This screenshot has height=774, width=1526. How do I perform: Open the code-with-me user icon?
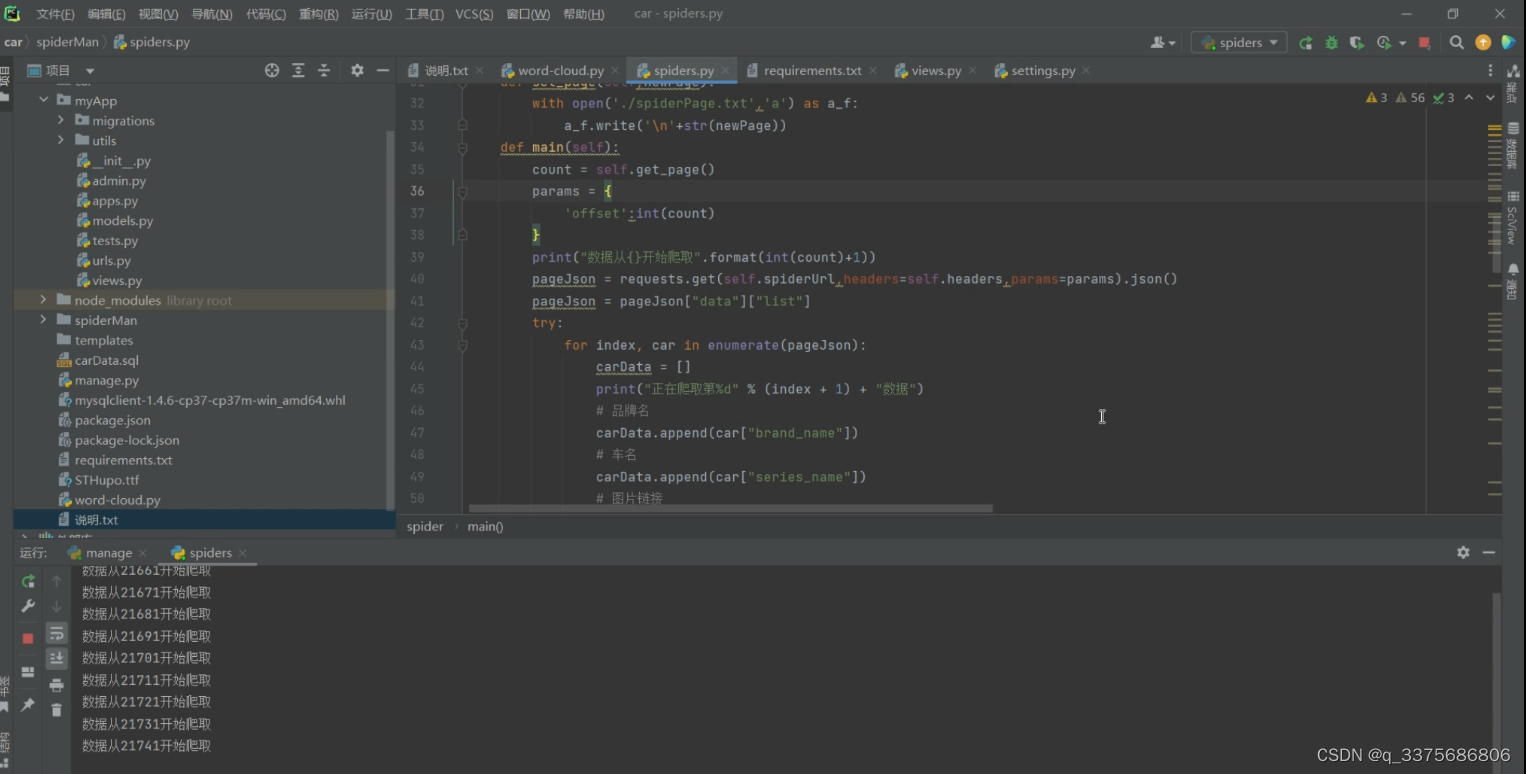pos(1162,42)
